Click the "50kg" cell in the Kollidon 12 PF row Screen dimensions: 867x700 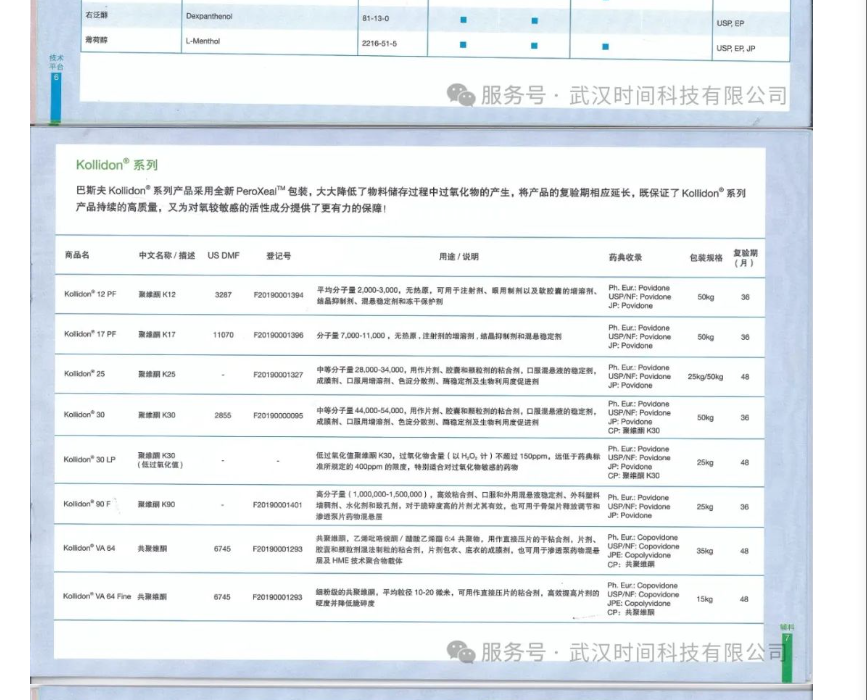(x=706, y=297)
